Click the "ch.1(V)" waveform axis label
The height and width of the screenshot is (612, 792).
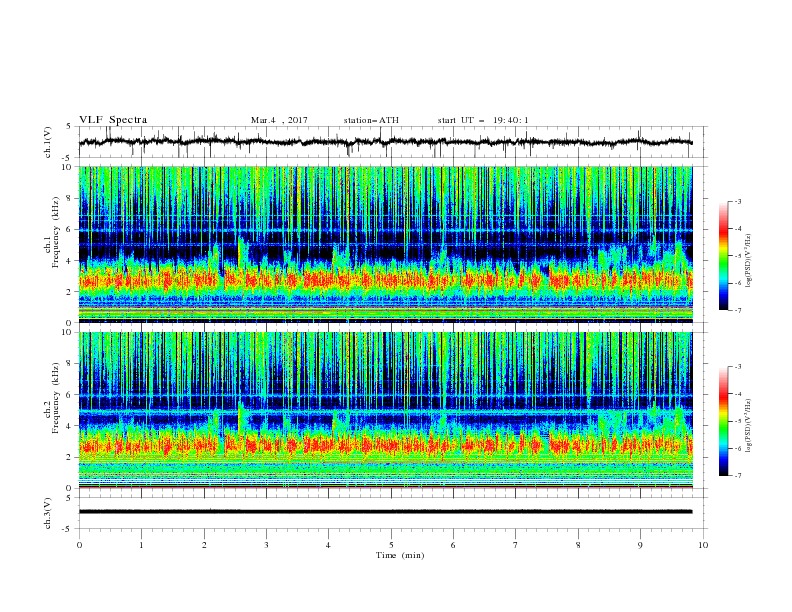click(48, 142)
